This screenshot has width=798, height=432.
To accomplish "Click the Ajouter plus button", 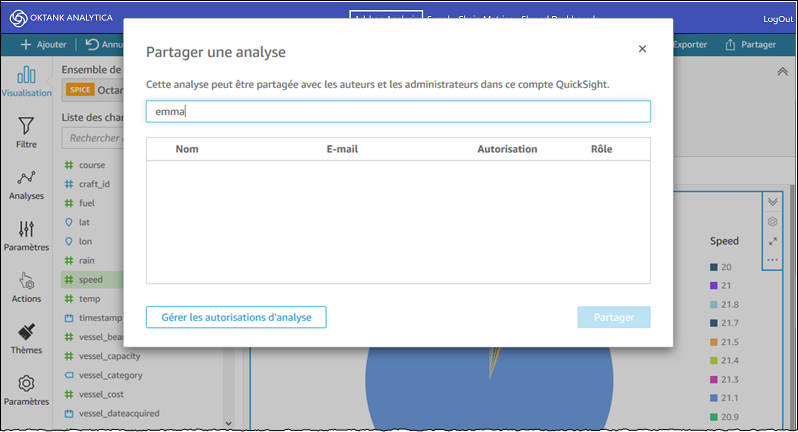I will [x=43, y=45].
